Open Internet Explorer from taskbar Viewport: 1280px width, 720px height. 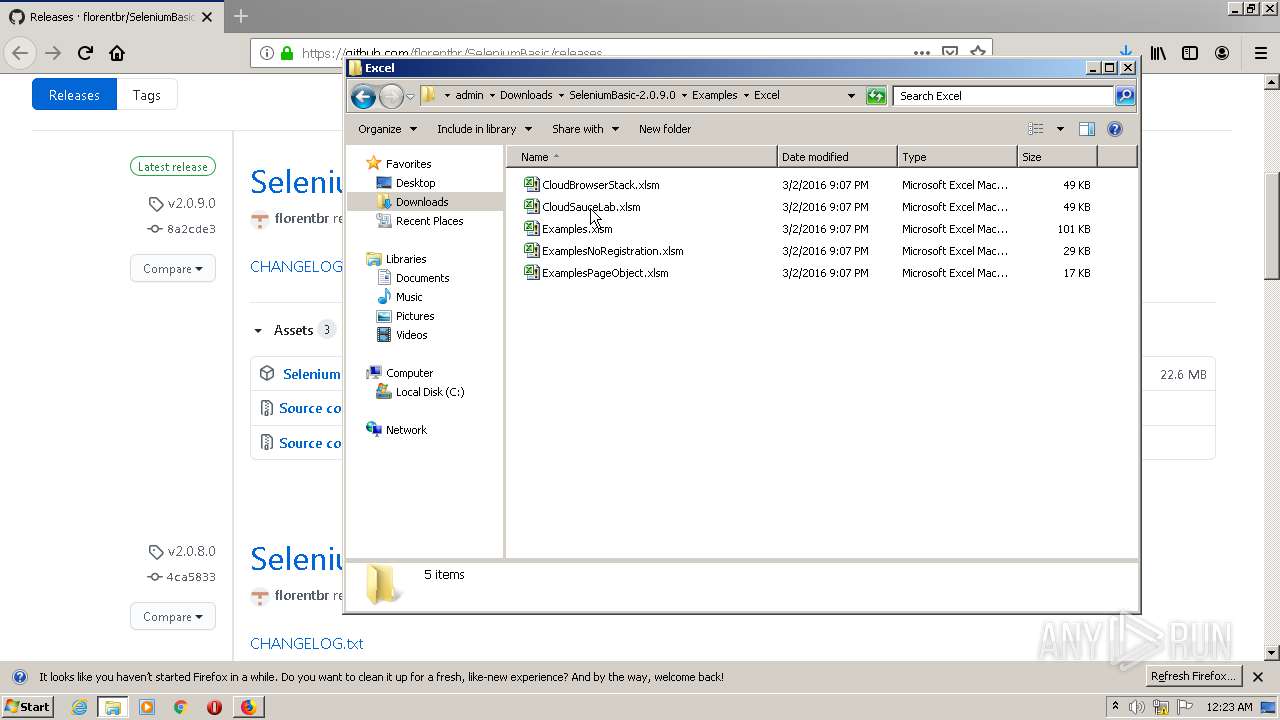79,707
